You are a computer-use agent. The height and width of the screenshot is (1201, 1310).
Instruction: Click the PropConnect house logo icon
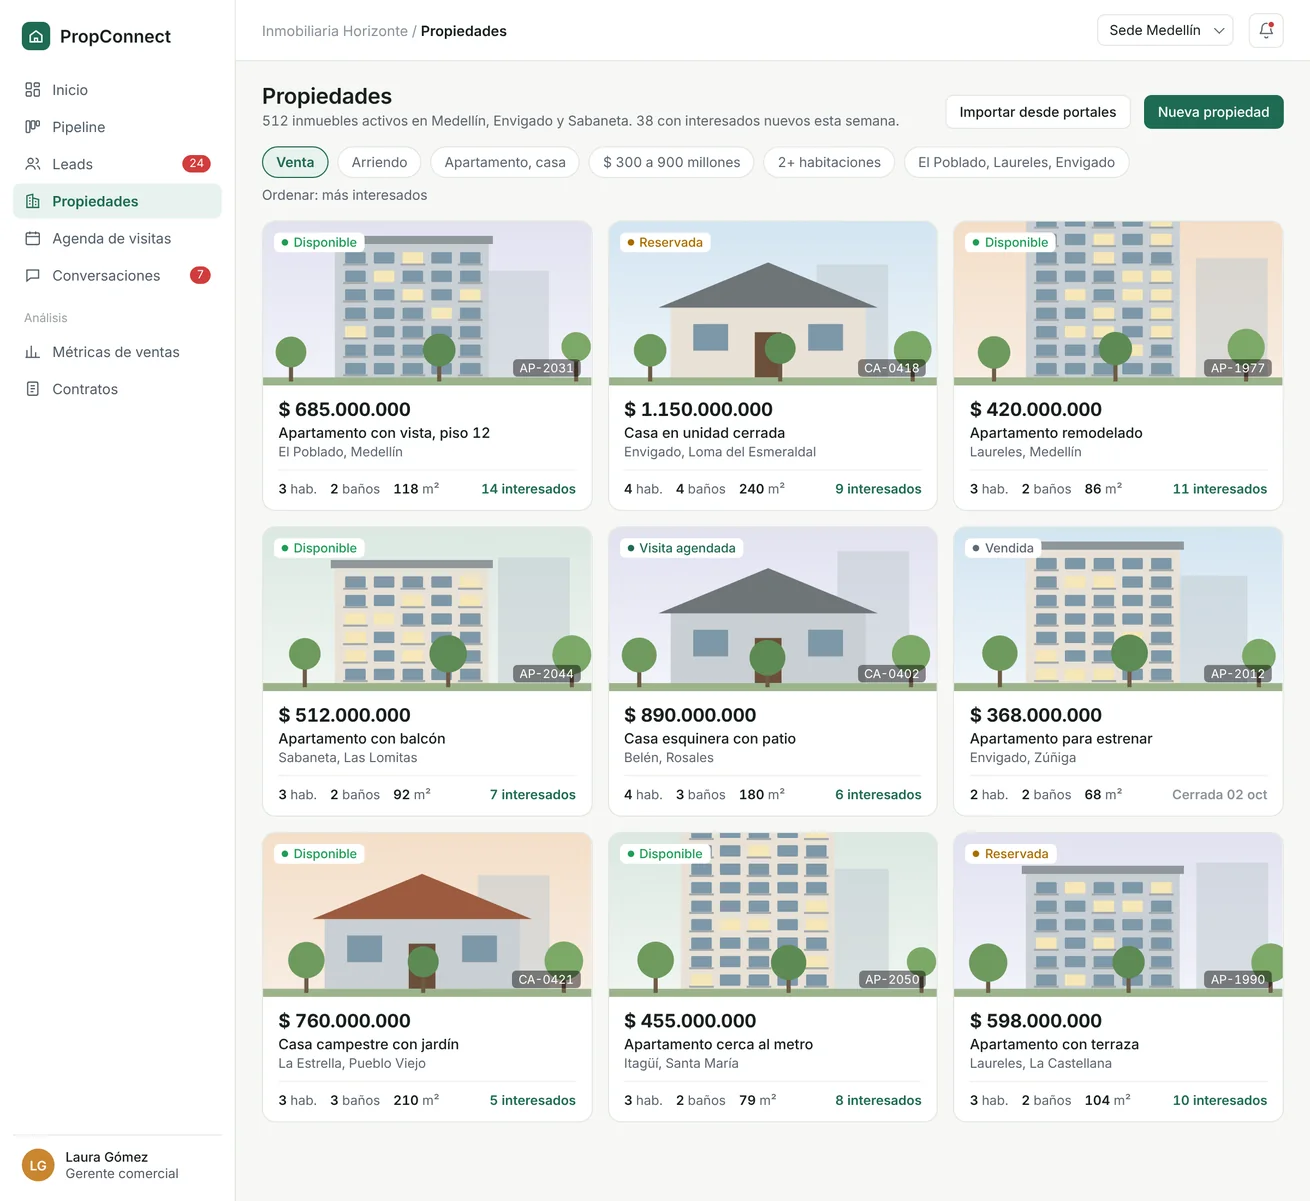[36, 36]
